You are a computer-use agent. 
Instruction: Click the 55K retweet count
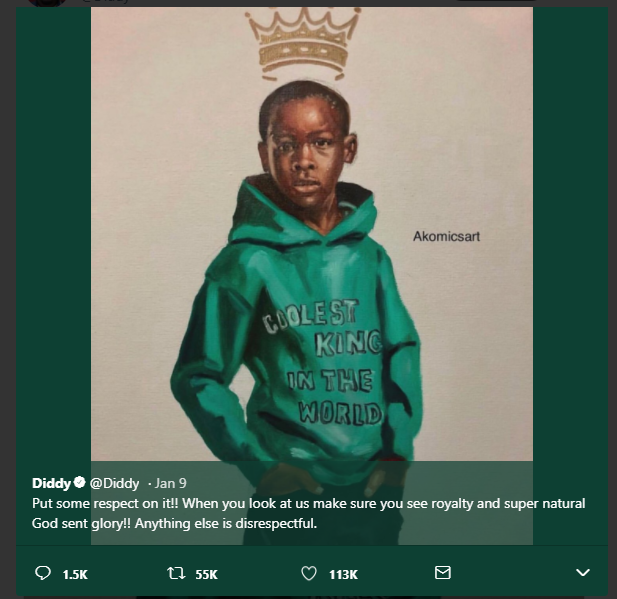[207, 575]
